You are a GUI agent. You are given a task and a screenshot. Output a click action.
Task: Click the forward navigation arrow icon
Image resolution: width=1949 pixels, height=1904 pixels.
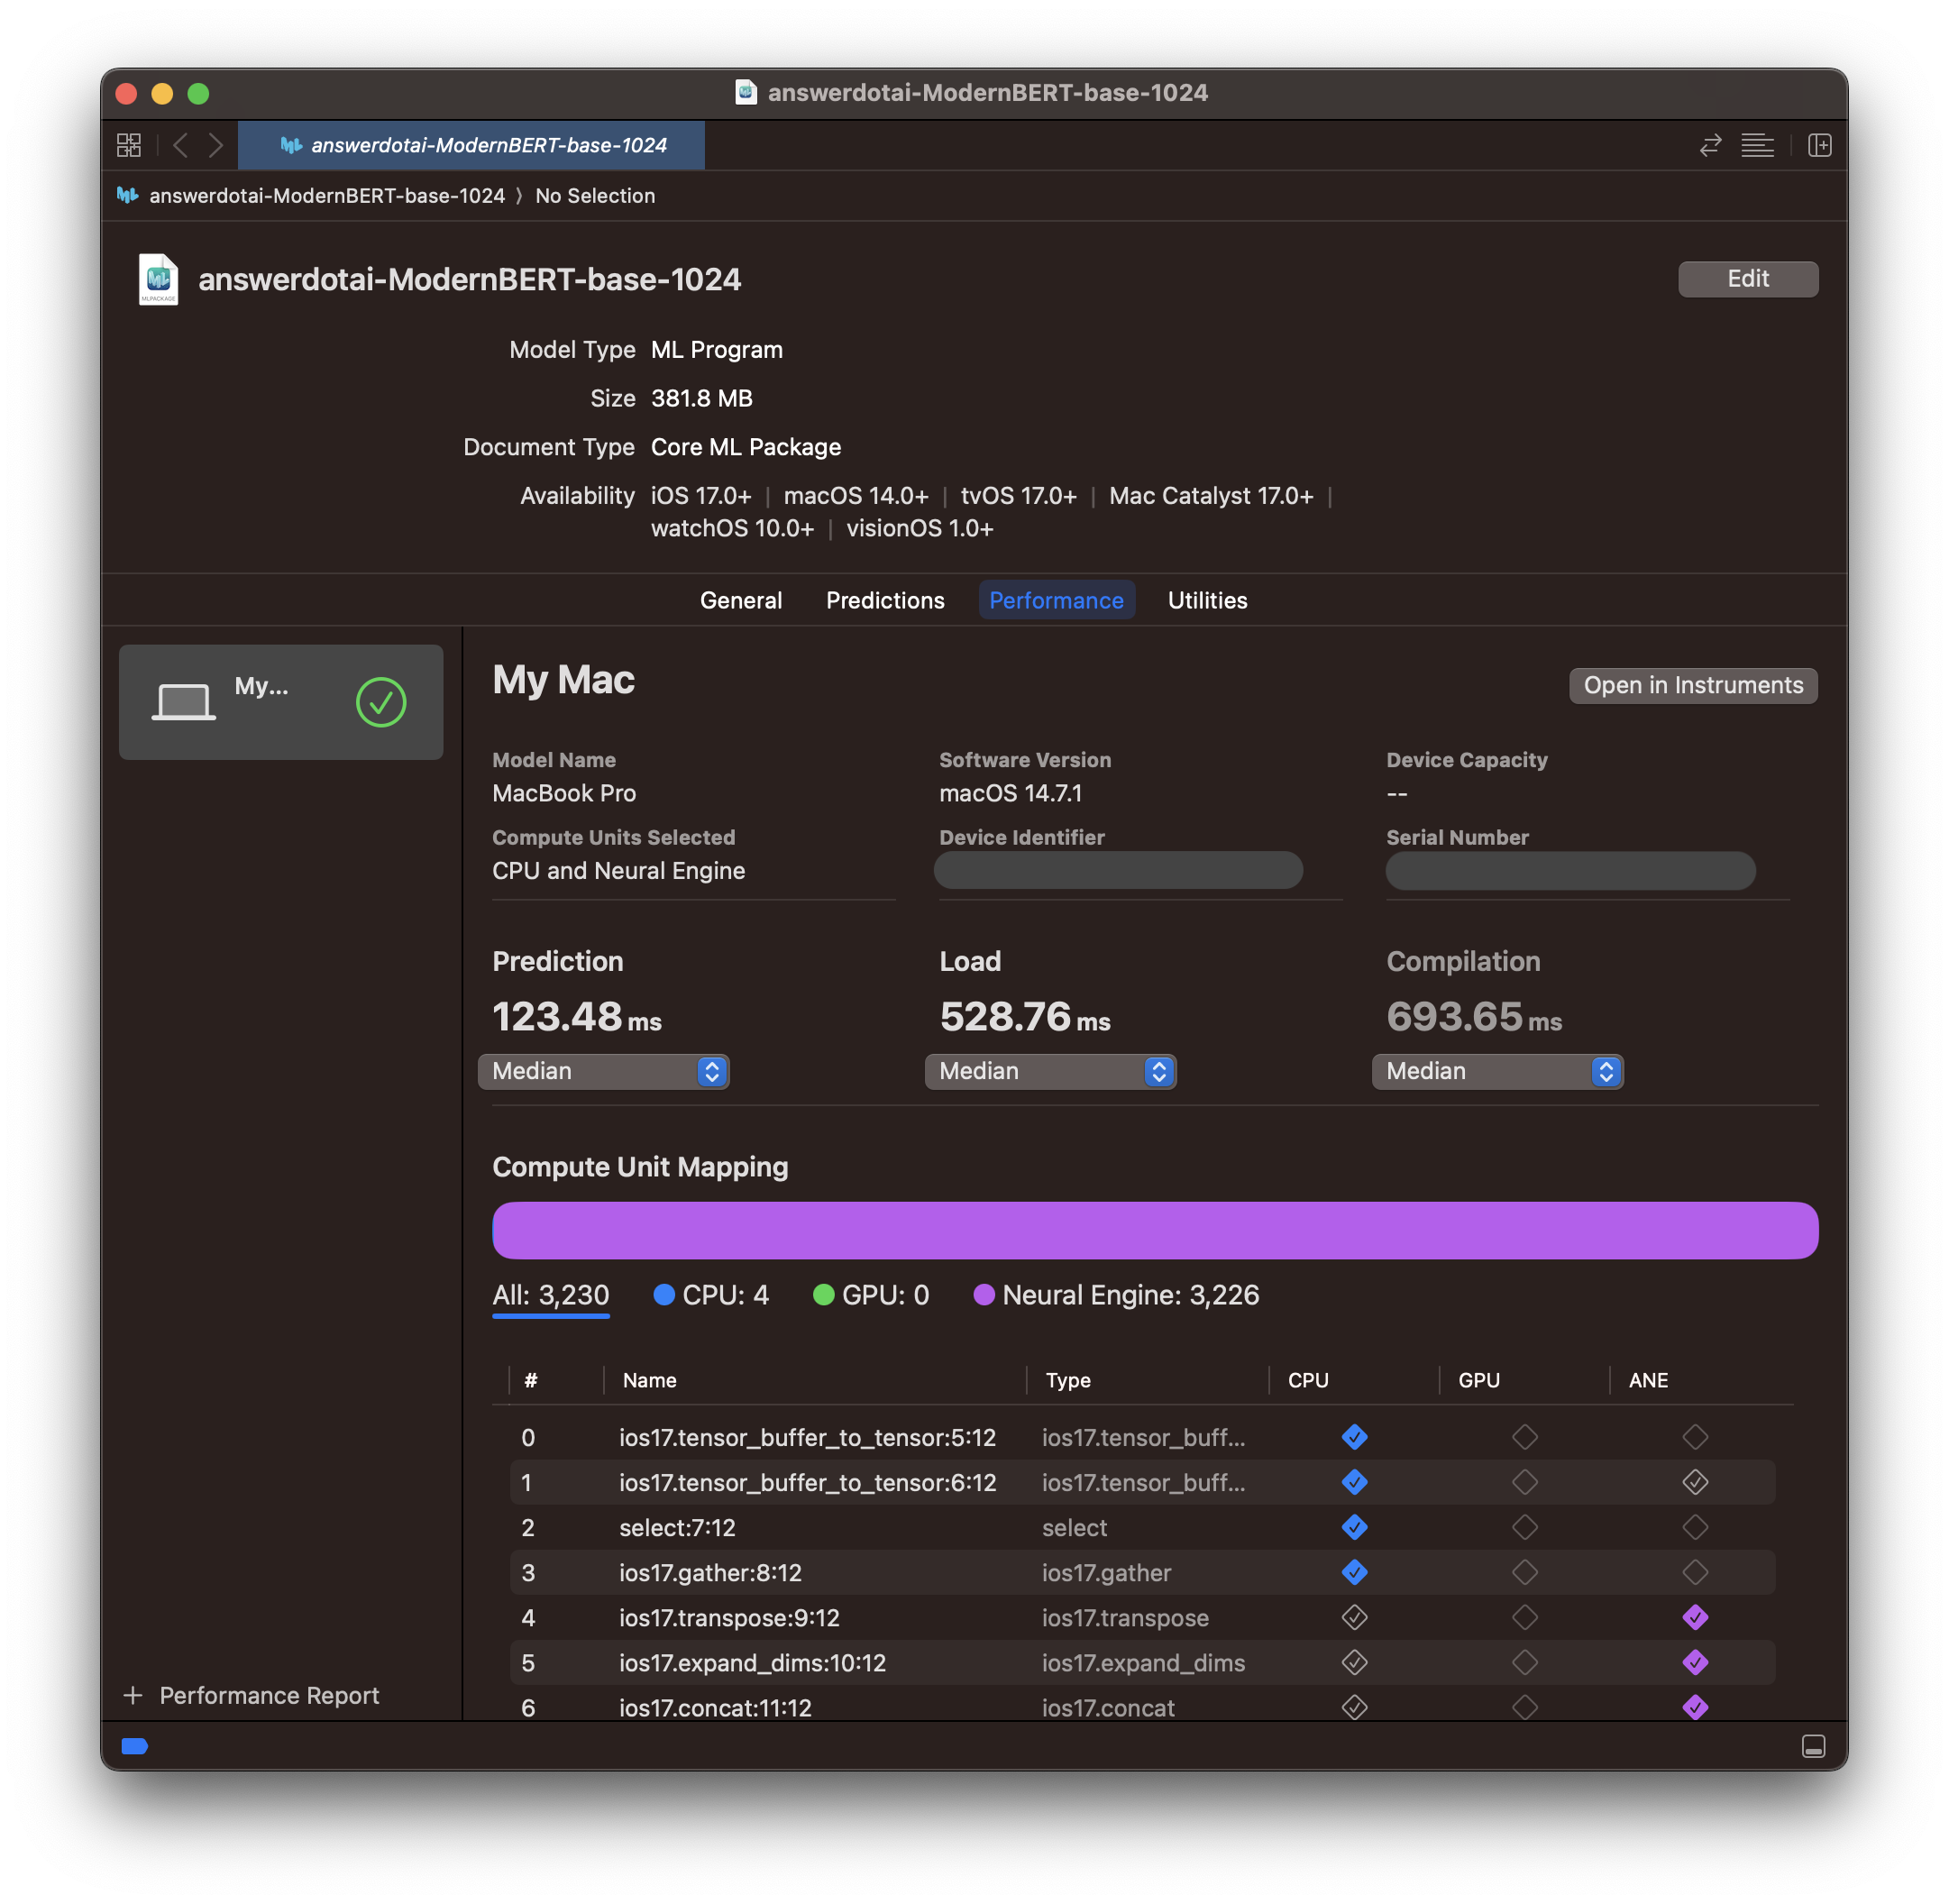click(216, 145)
